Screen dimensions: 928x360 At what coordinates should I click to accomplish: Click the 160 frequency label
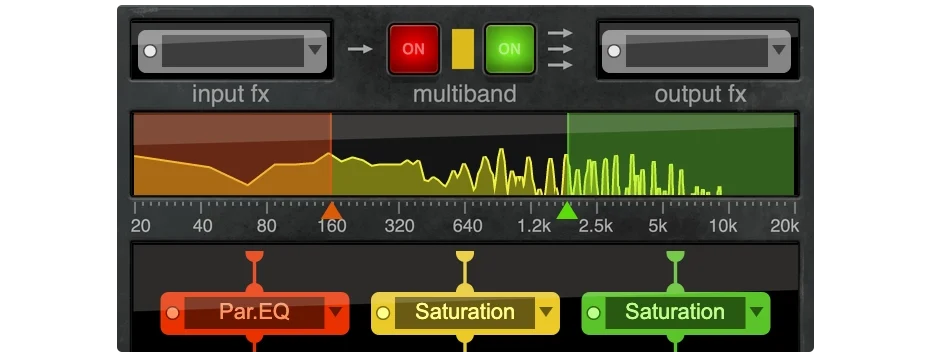pyautogui.click(x=332, y=226)
